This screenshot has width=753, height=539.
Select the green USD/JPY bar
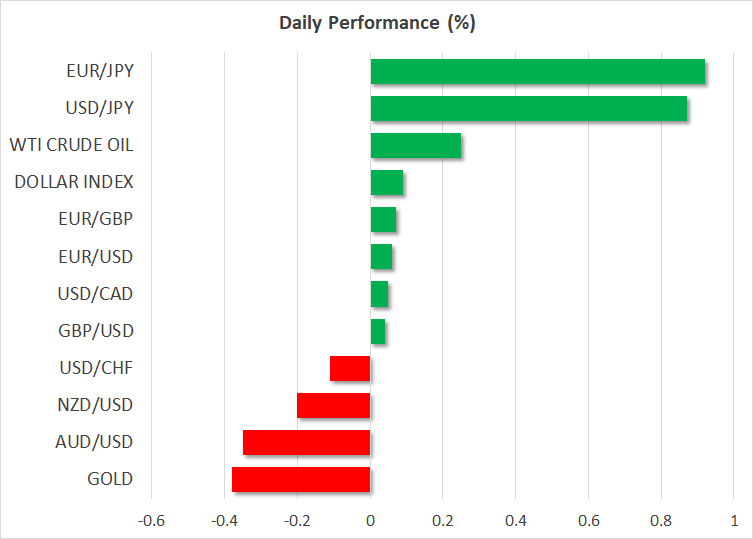(528, 109)
